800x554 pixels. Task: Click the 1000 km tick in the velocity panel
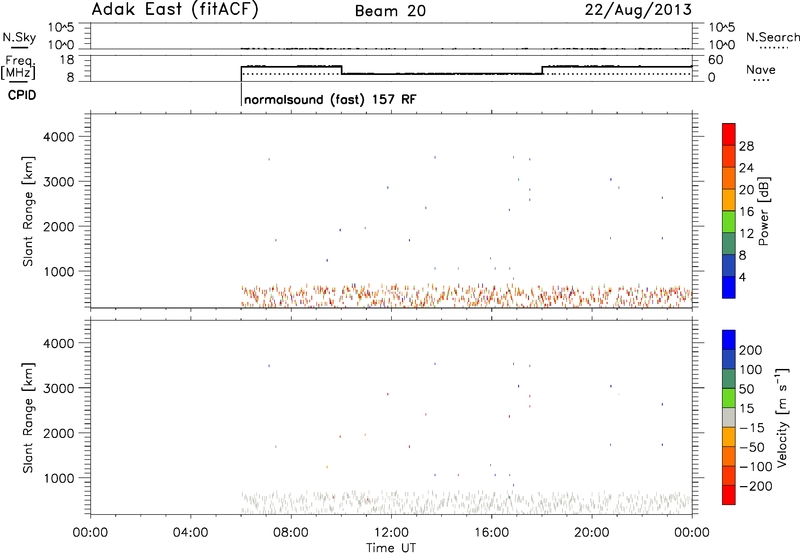pos(59,478)
